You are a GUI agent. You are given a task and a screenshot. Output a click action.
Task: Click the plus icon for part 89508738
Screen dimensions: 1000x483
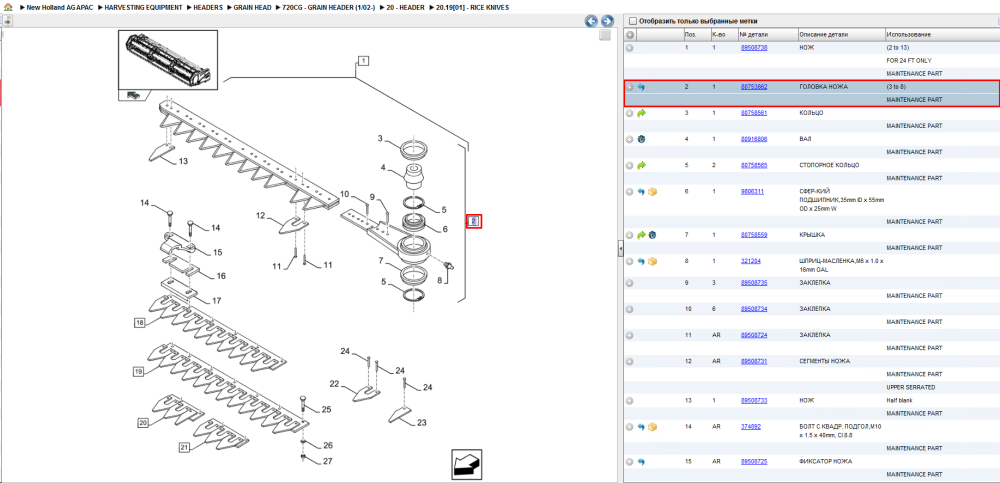[x=629, y=48]
